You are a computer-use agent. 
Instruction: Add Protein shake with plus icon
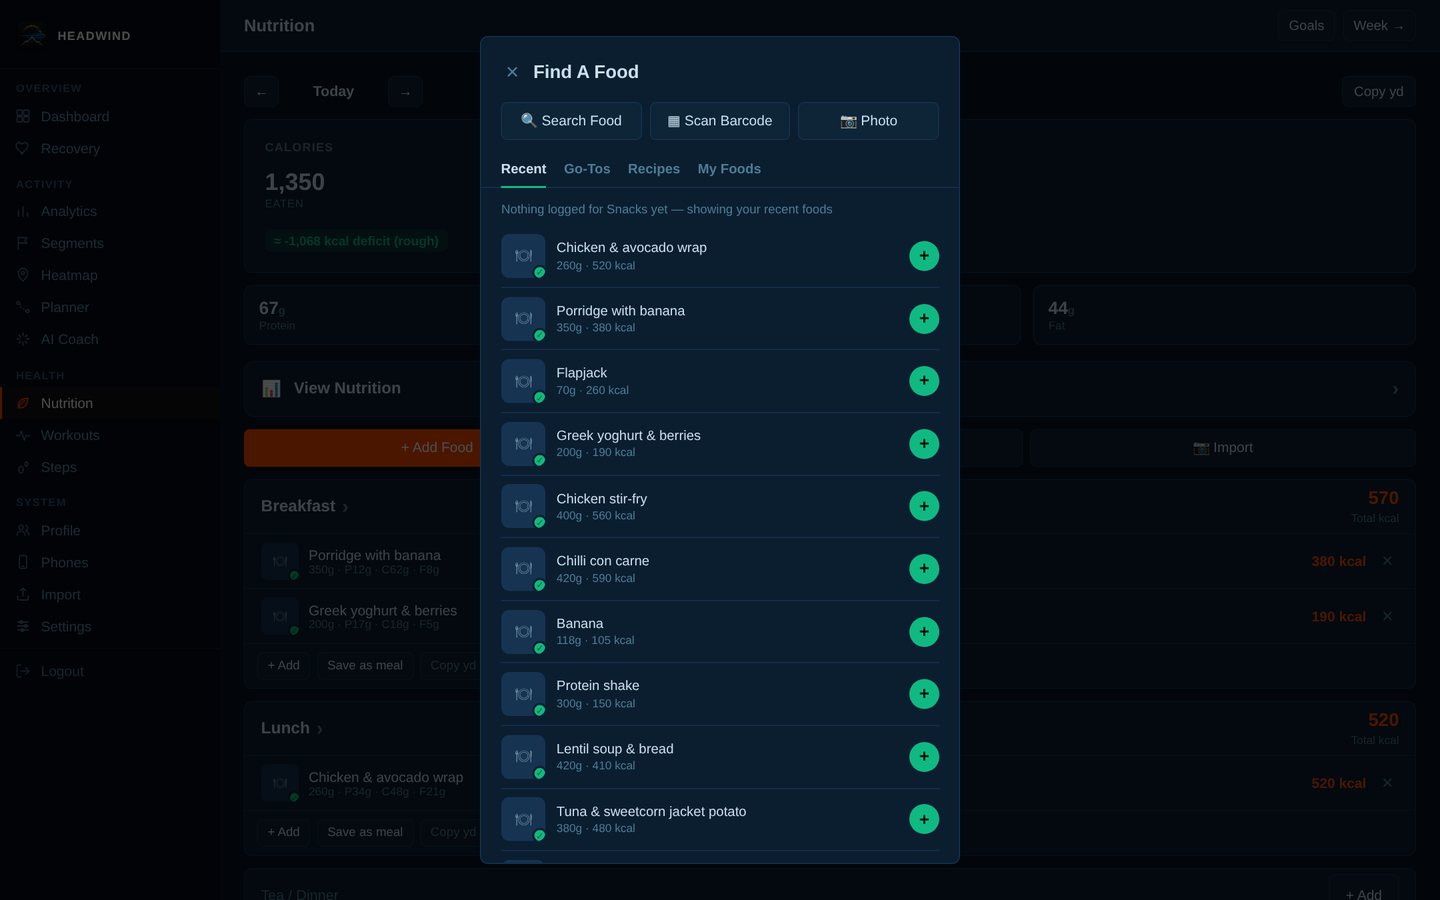924,694
